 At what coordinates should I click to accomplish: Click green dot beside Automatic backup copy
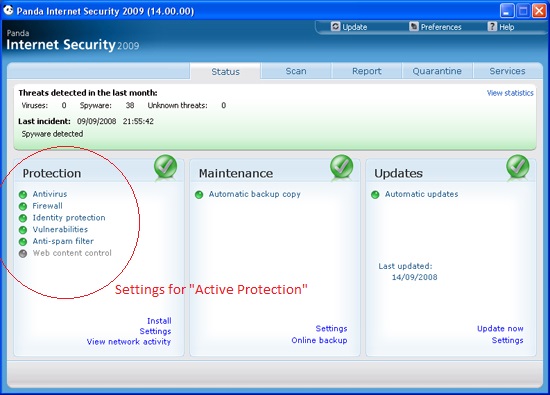199,195
